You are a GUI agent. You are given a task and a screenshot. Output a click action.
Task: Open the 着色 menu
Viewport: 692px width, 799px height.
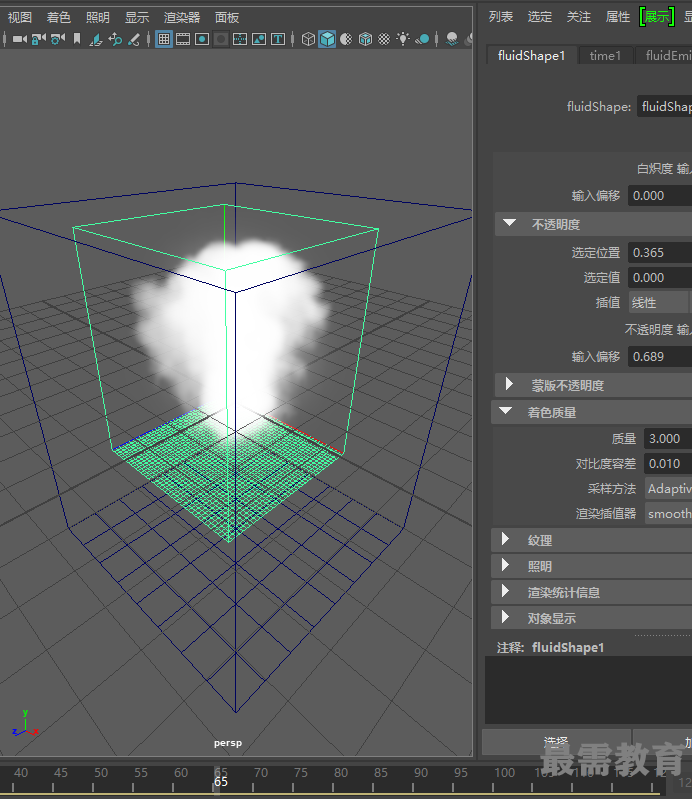tap(59, 17)
